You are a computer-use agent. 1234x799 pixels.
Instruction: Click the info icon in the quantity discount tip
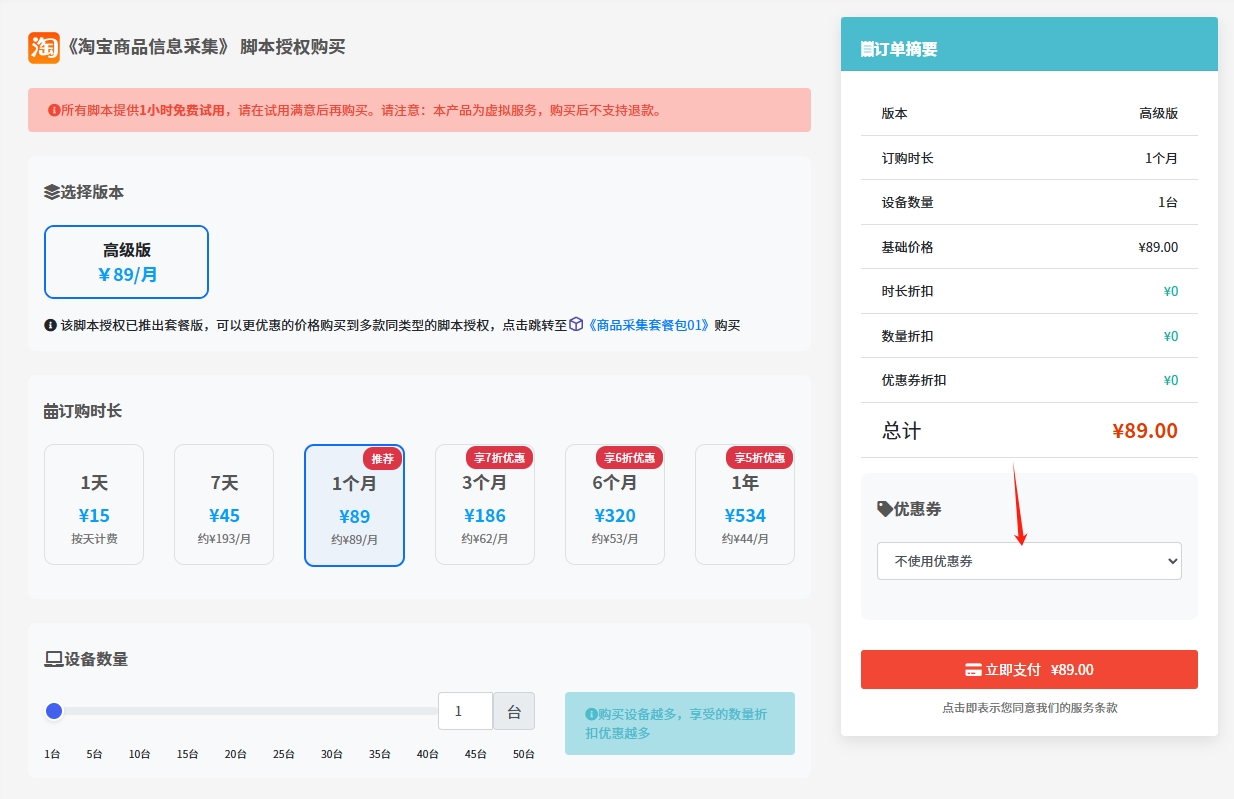pyautogui.click(x=591, y=714)
